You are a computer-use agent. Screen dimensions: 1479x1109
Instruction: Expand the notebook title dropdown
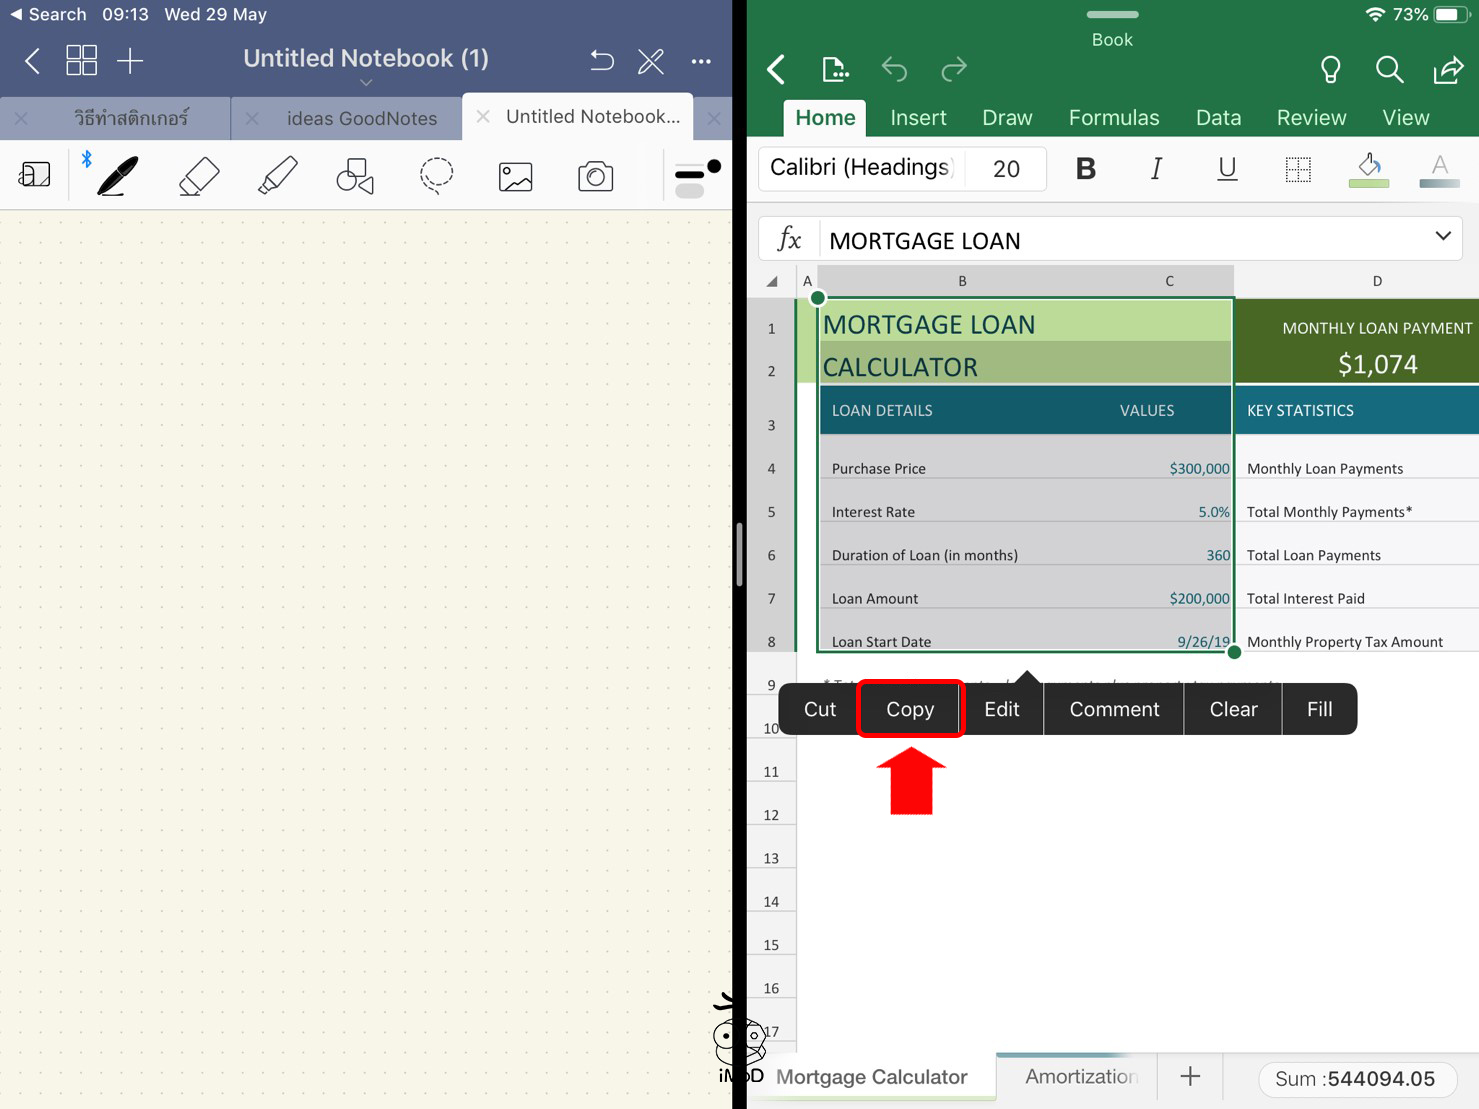(366, 82)
